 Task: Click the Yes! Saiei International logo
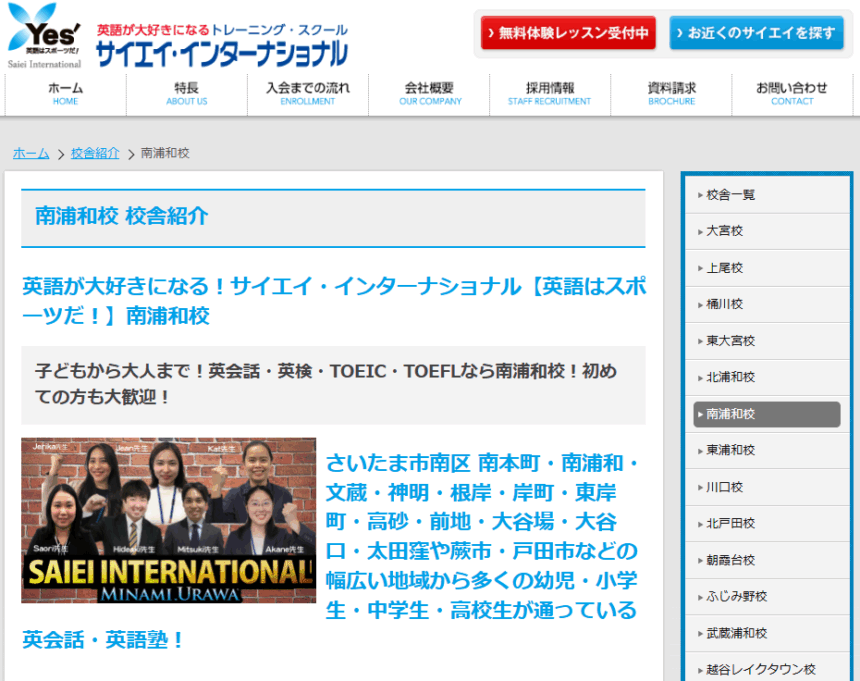point(45,36)
